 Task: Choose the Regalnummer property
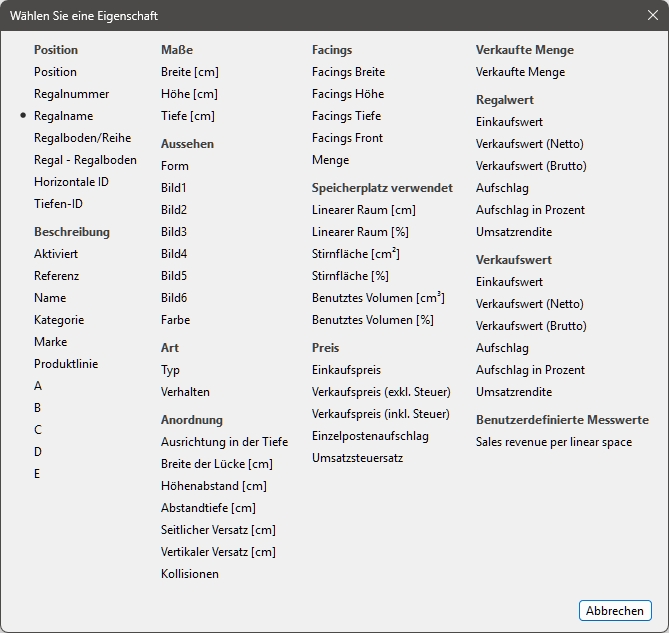[71, 94]
